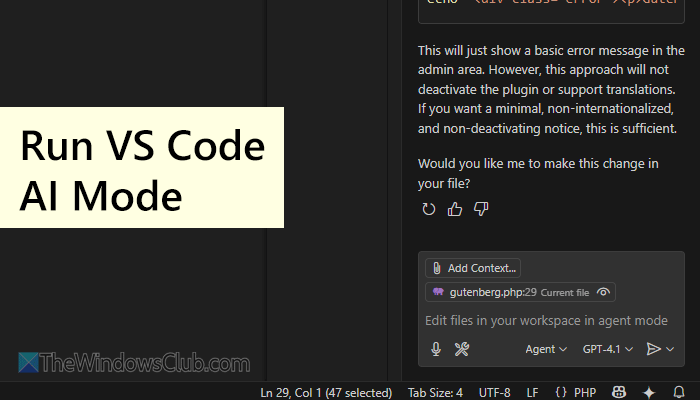Click the Add Context button

click(473, 268)
